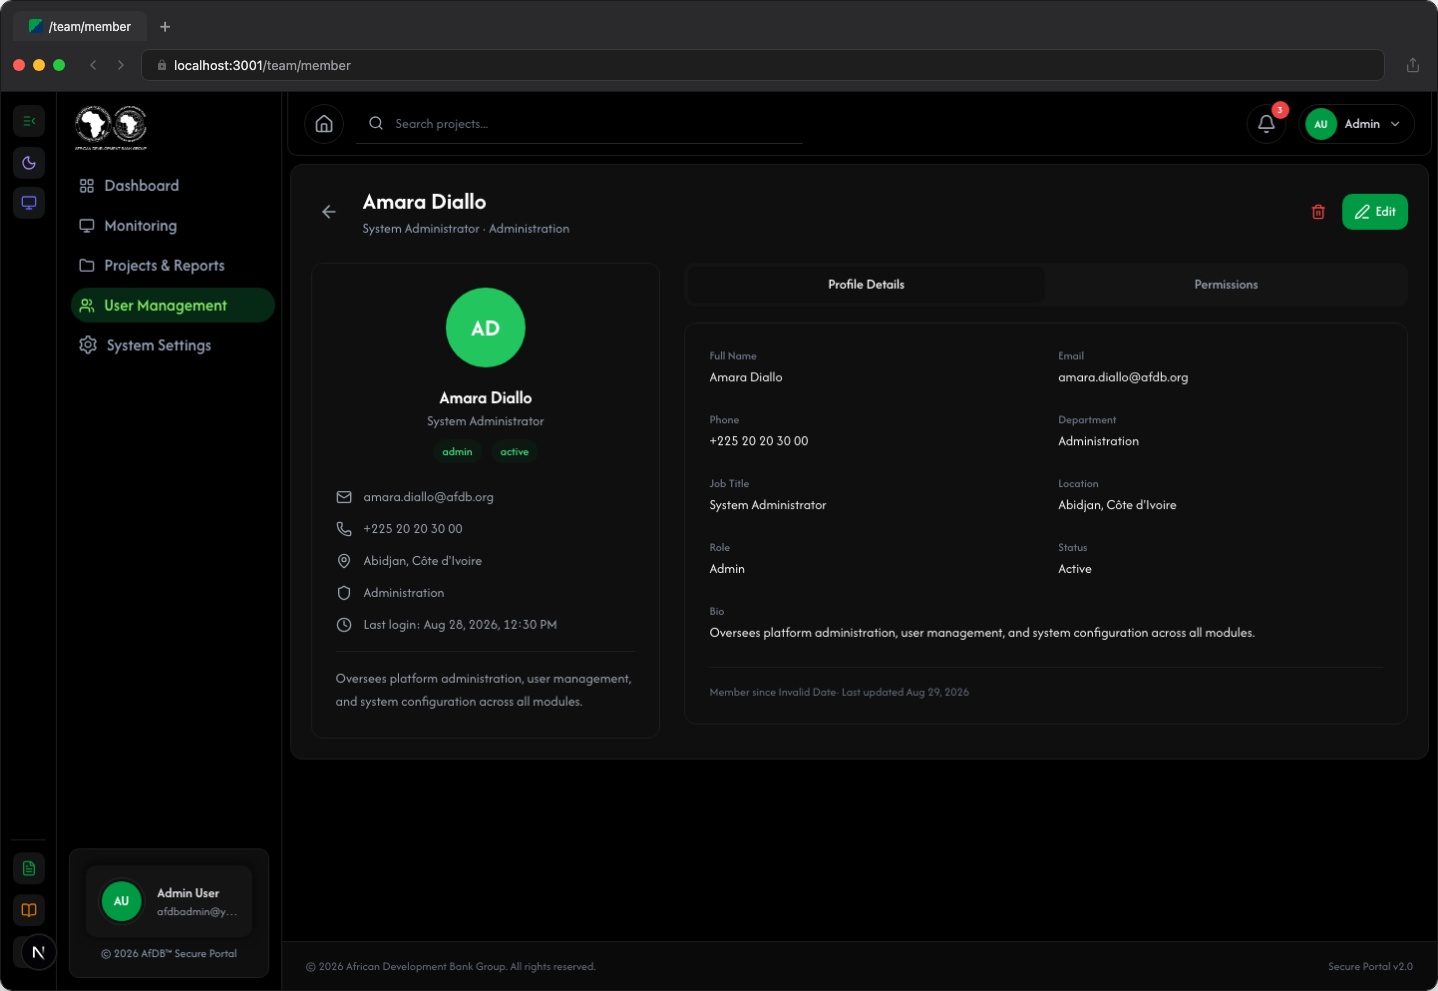1438x991 pixels.
Task: Expand the Admin account dropdown
Action: 1356,124
